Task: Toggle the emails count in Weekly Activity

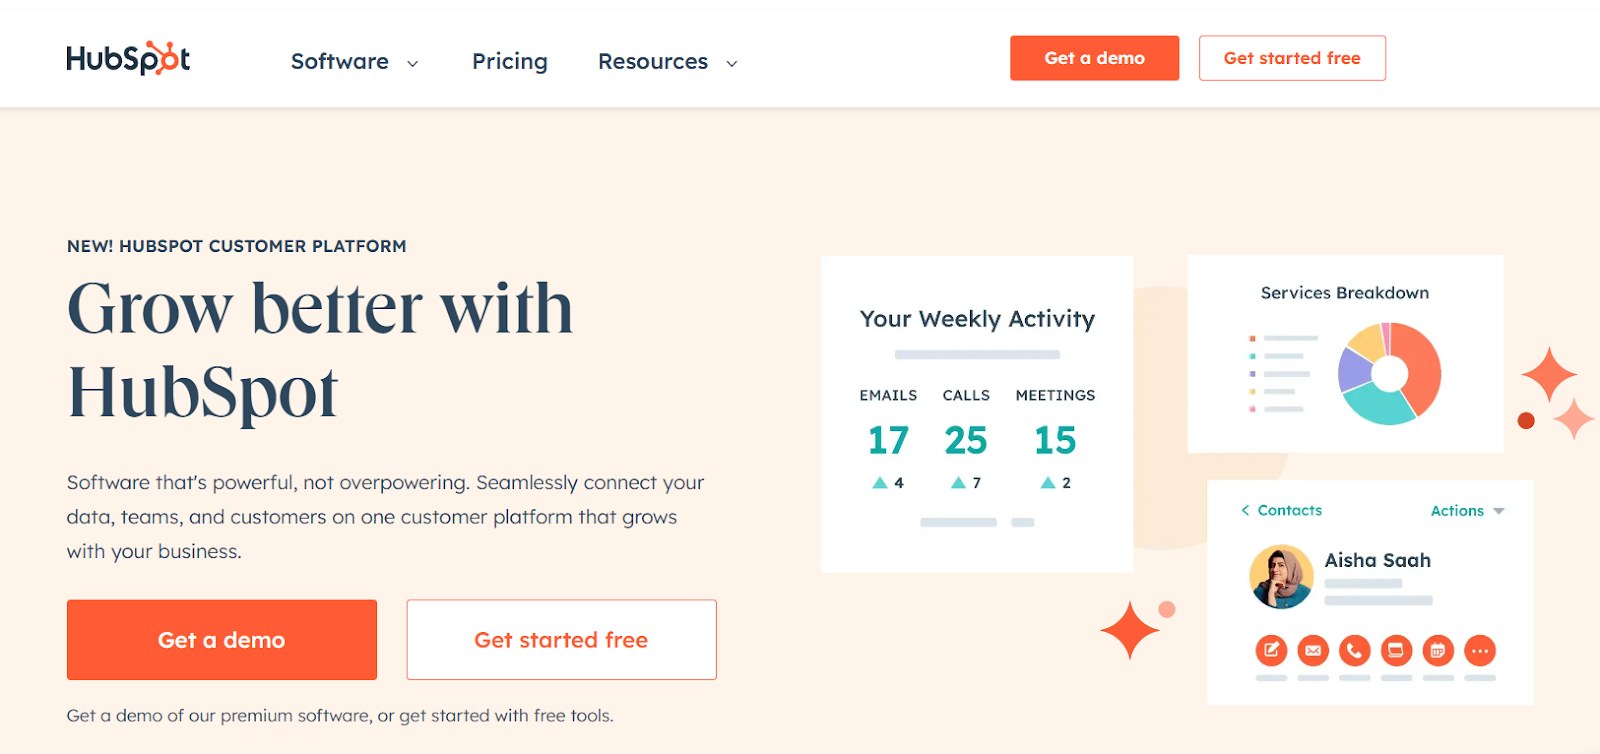Action: coord(887,440)
